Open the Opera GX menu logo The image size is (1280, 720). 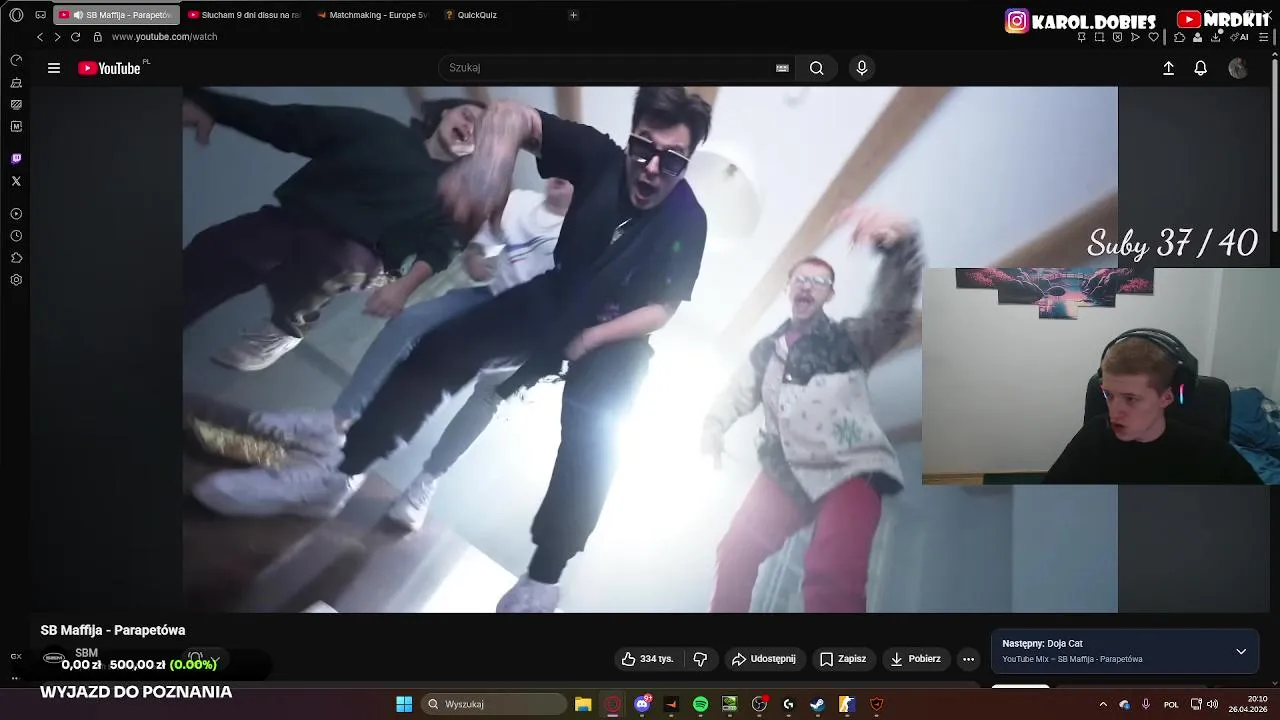pyautogui.click(x=16, y=15)
